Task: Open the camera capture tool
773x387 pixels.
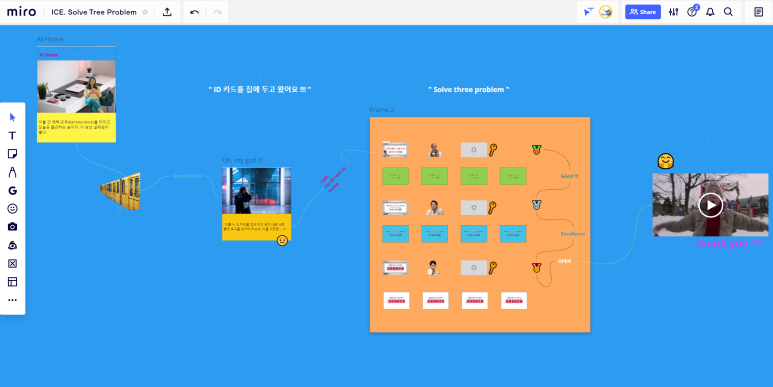Action: pyautogui.click(x=12, y=227)
